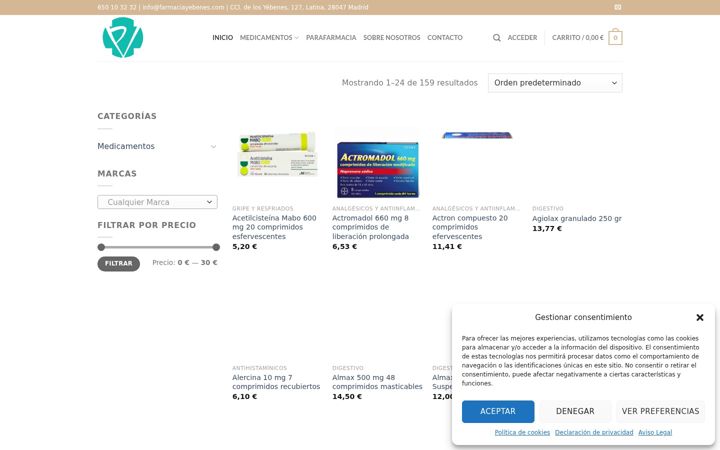The width and height of the screenshot is (720, 450).
Task: Click the email envelope icon in top bar
Action: [618, 7]
